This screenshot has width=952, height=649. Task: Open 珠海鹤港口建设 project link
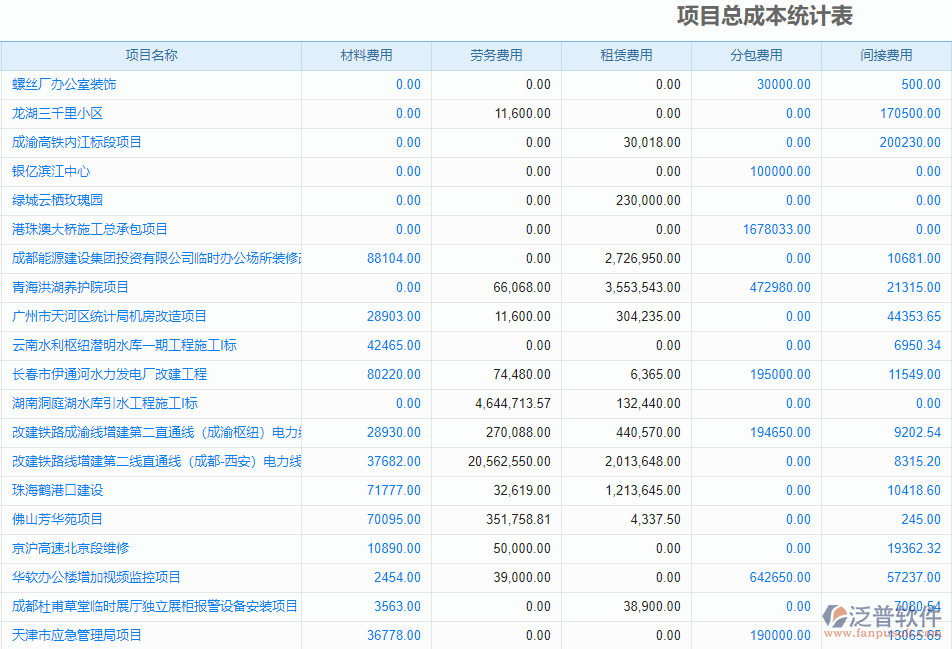pyautogui.click(x=56, y=490)
